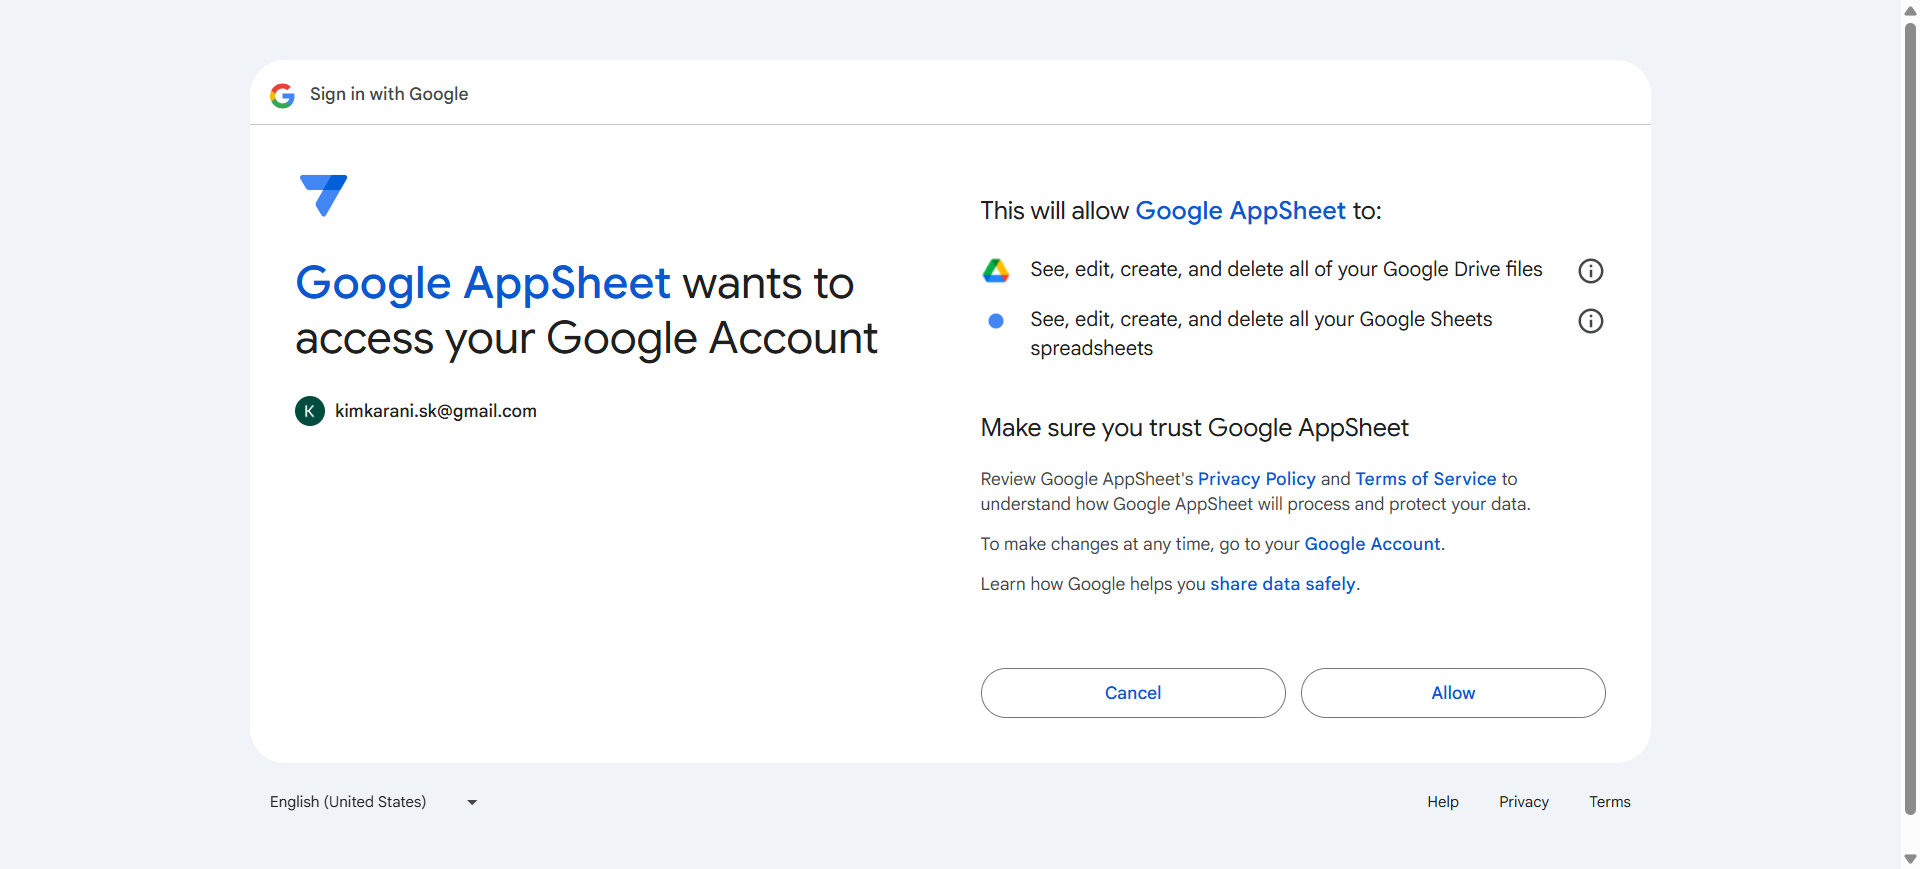Open the share data safely link
Image resolution: width=1920 pixels, height=869 pixels.
click(x=1282, y=584)
